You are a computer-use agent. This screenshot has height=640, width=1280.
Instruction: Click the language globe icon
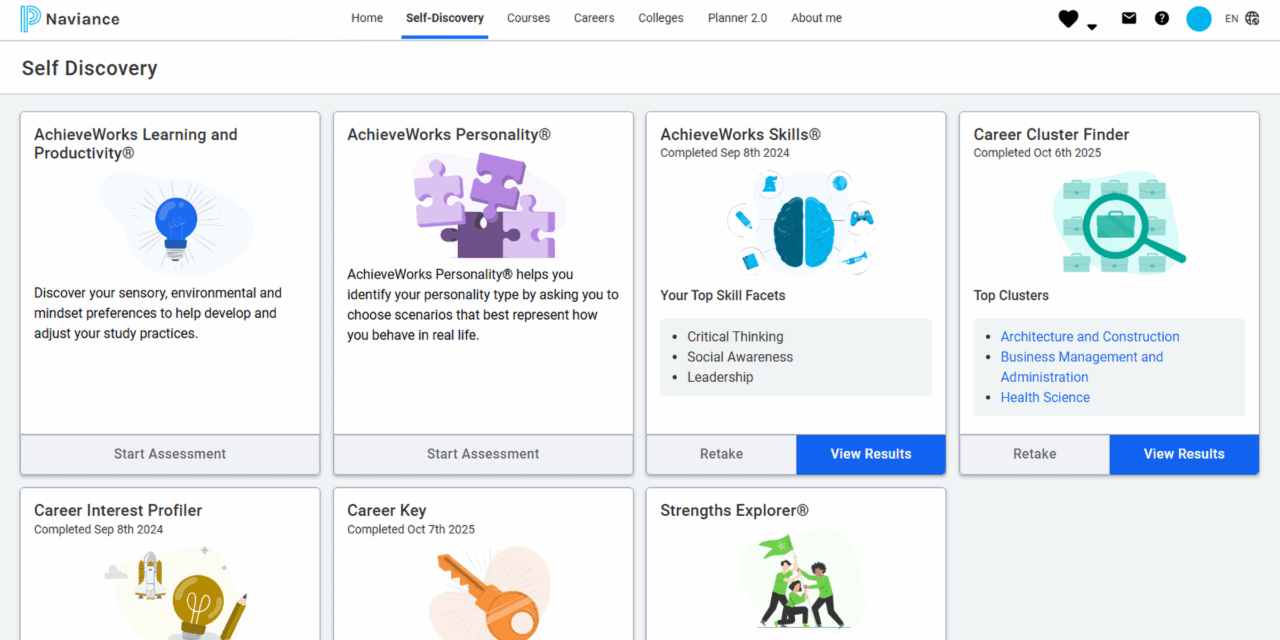point(1252,18)
